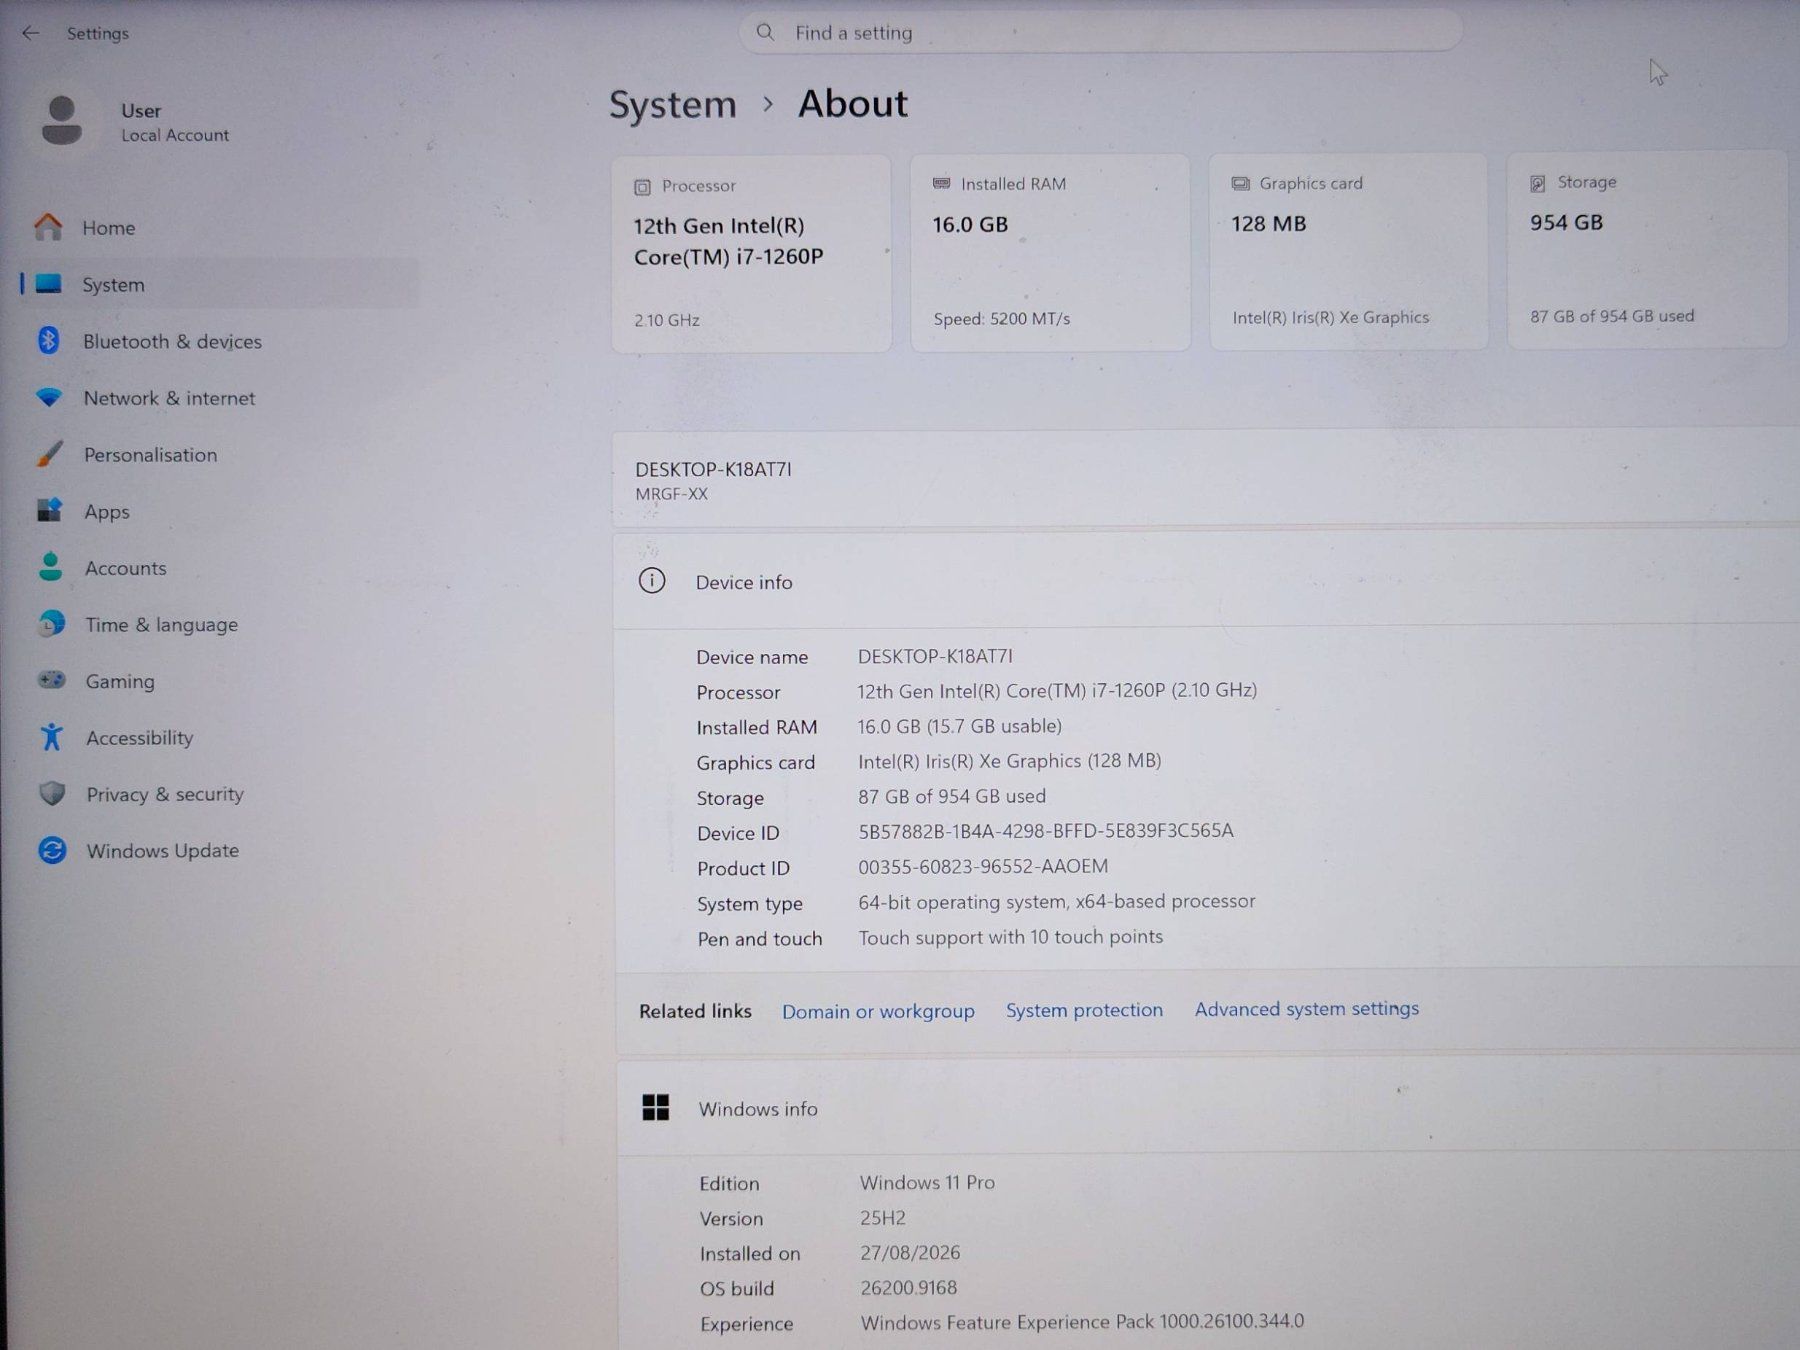
Task: Click the search magnifier icon
Action: tap(765, 32)
